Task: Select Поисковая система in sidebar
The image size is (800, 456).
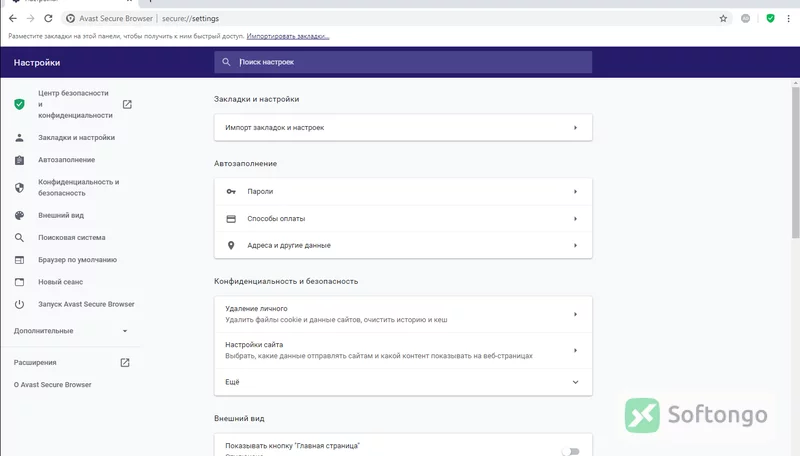Action: pos(72,238)
